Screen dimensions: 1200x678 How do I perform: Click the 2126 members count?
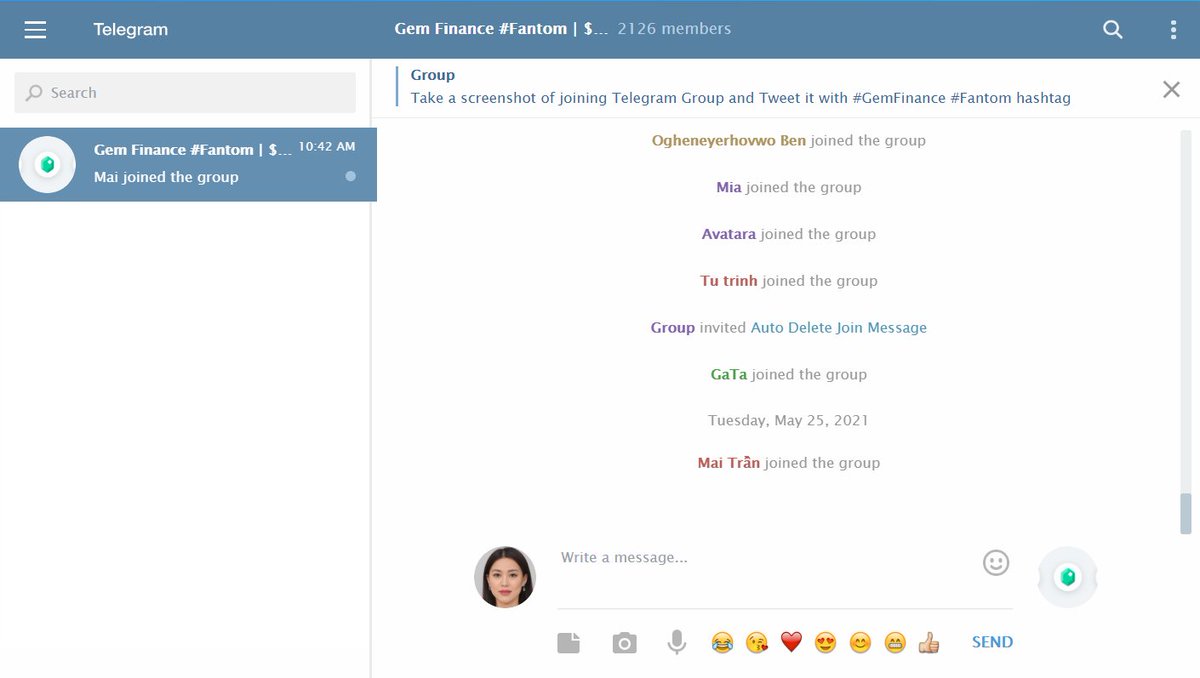click(x=674, y=29)
